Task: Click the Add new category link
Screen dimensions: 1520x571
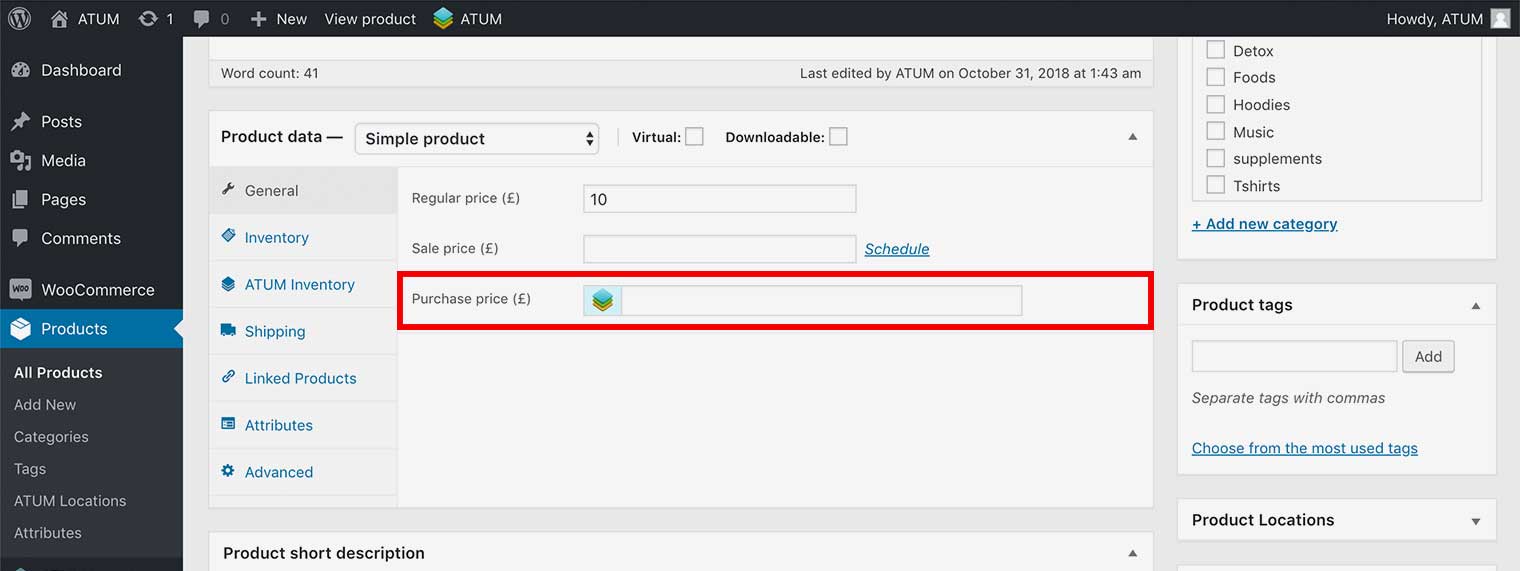Action: tap(1264, 224)
